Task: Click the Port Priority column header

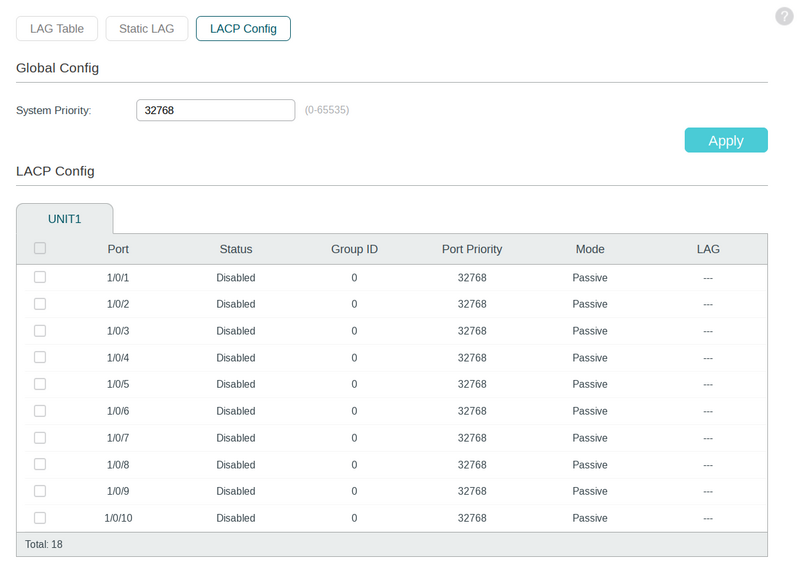Action: click(x=472, y=249)
